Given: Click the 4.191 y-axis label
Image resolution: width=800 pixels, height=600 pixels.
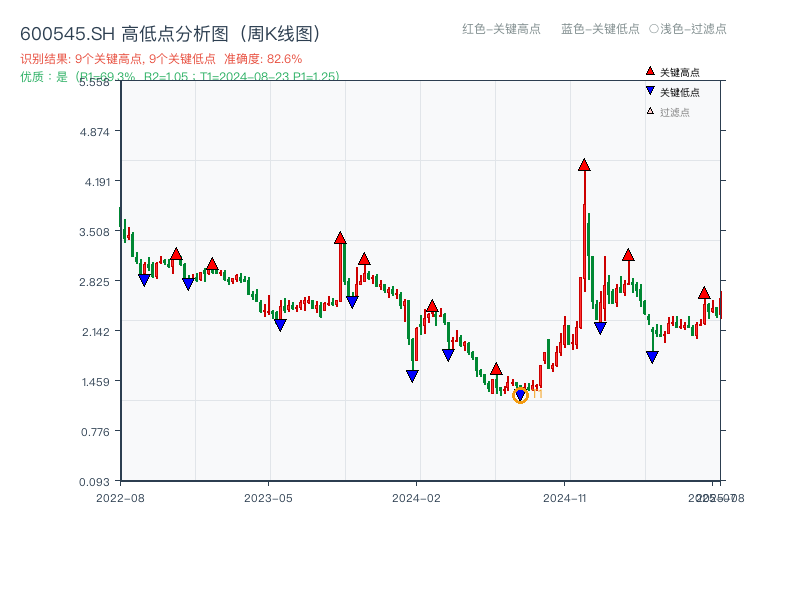Looking at the screenshot, I should [x=97, y=182].
